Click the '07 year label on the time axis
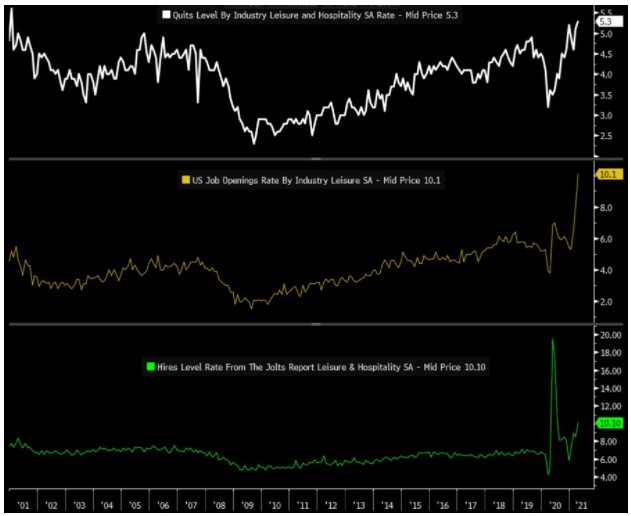631x516 pixels. coord(191,505)
